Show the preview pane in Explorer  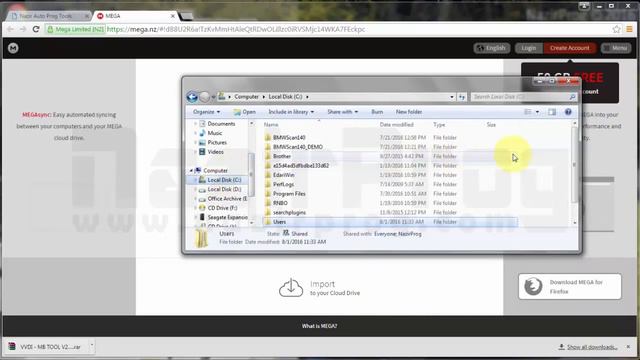click(552, 112)
